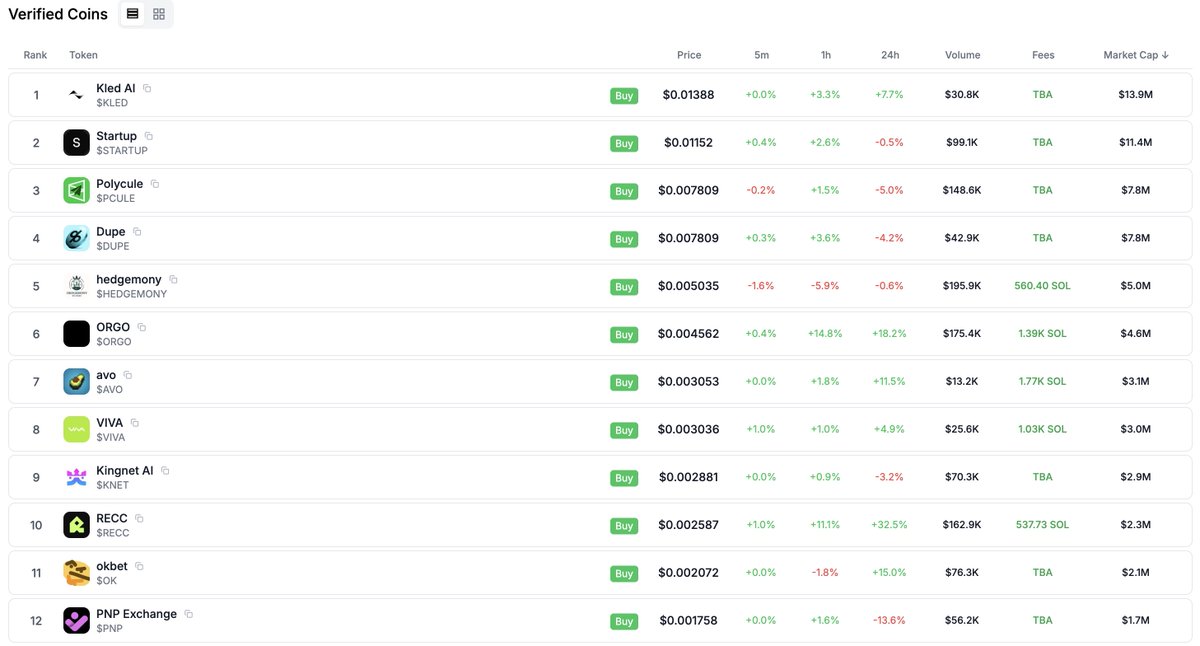
Task: Open the Startup token logo
Action: pos(77,143)
